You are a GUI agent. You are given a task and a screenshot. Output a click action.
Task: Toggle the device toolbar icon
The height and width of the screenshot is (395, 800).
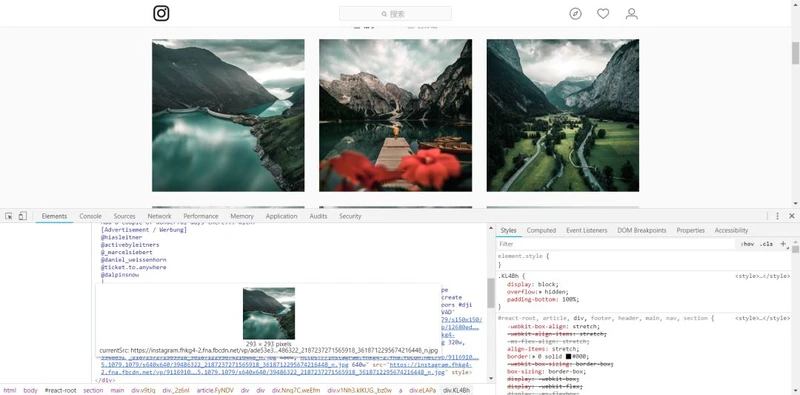pyautogui.click(x=22, y=216)
